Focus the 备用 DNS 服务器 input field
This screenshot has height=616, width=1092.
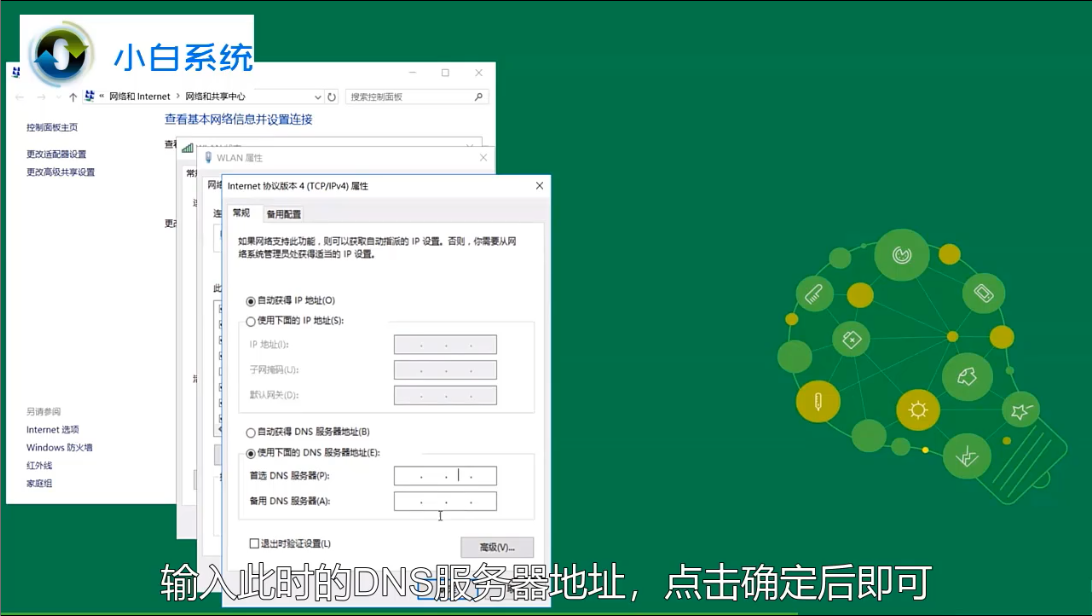[445, 501]
